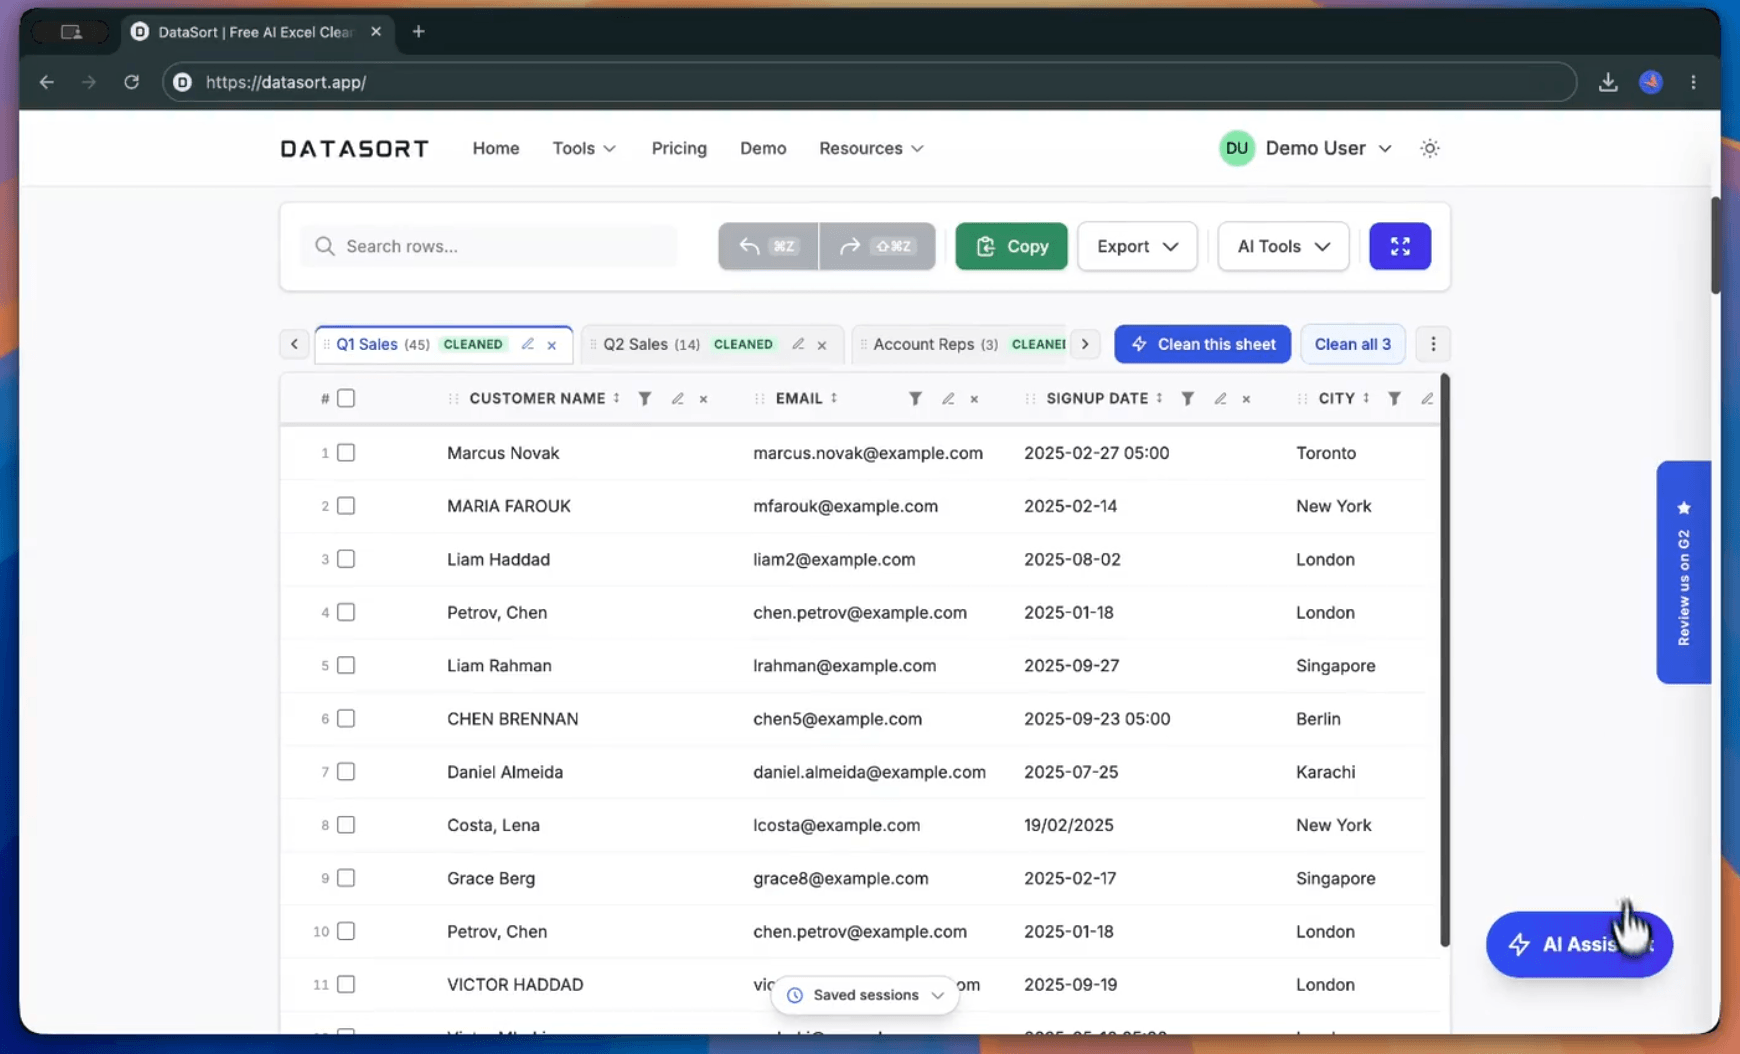Remove the Signup Date column
This screenshot has height=1054, width=1740.
[1247, 399]
